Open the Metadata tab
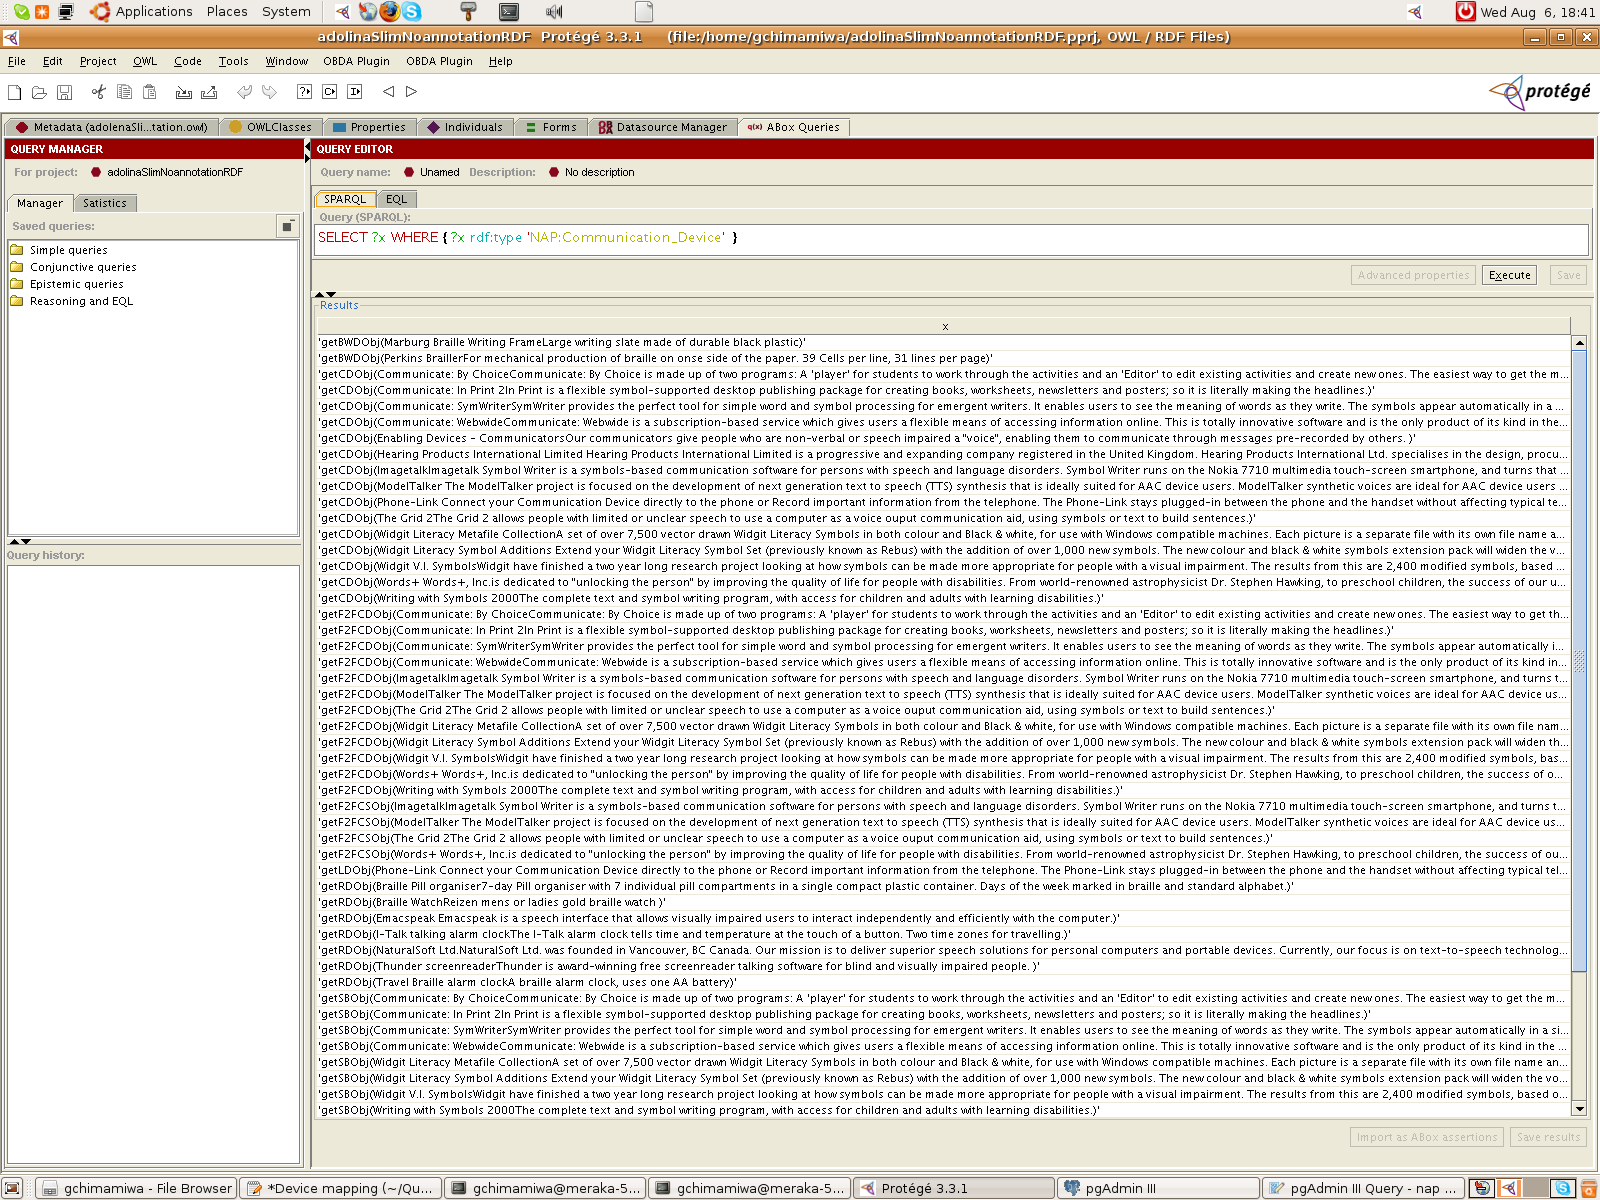This screenshot has height=1200, width=1600. click(x=112, y=127)
